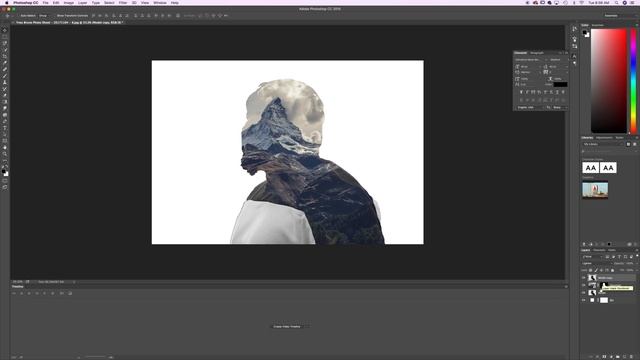Open the Window menu
The height and width of the screenshot is (360, 640).
click(x=160, y=3)
